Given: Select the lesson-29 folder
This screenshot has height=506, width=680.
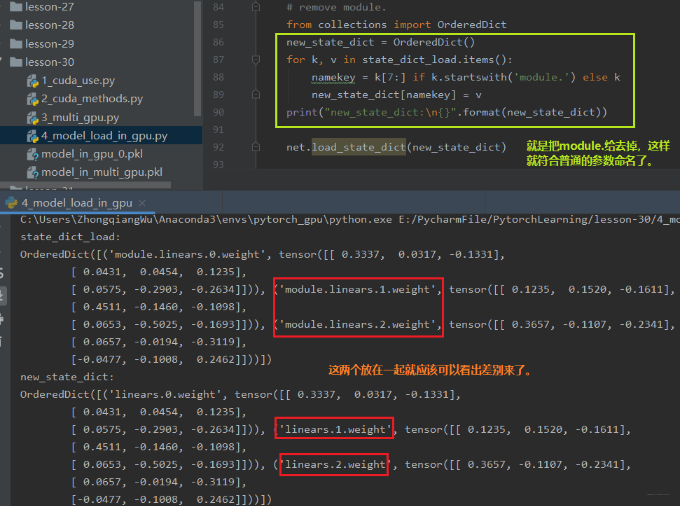Looking at the screenshot, I should pos(42,44).
